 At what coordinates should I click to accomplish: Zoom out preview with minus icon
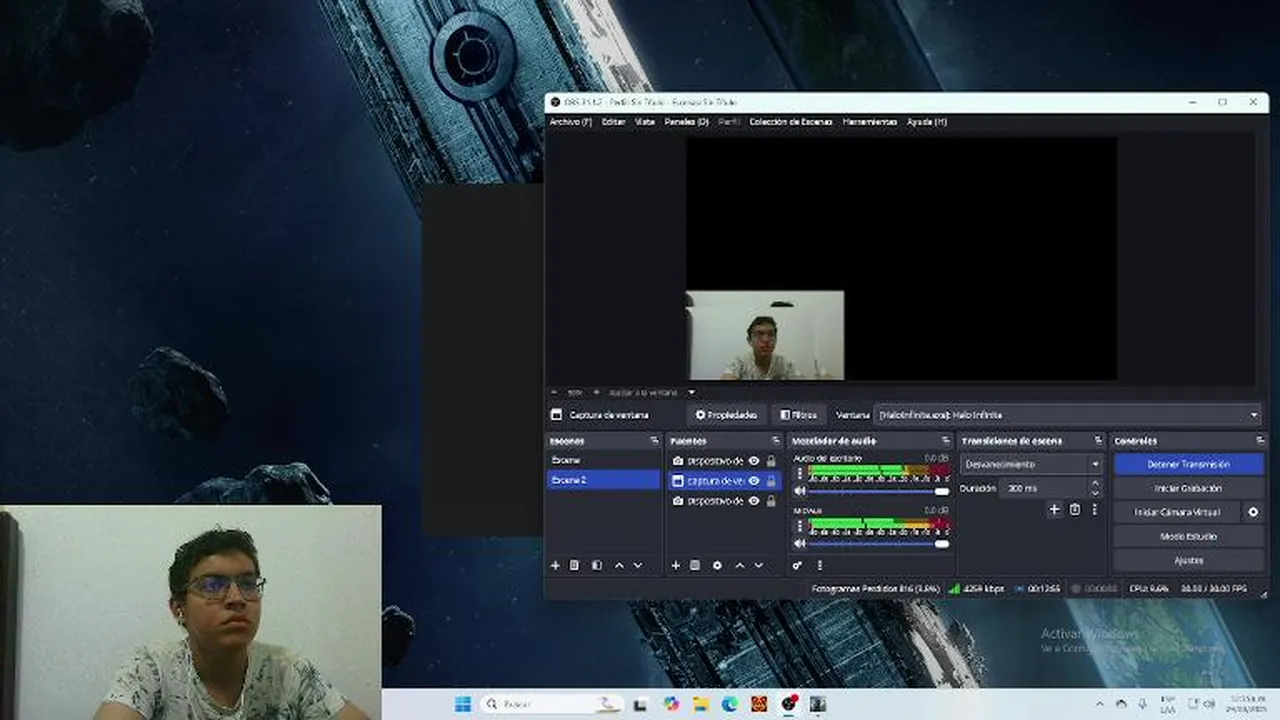[555, 392]
